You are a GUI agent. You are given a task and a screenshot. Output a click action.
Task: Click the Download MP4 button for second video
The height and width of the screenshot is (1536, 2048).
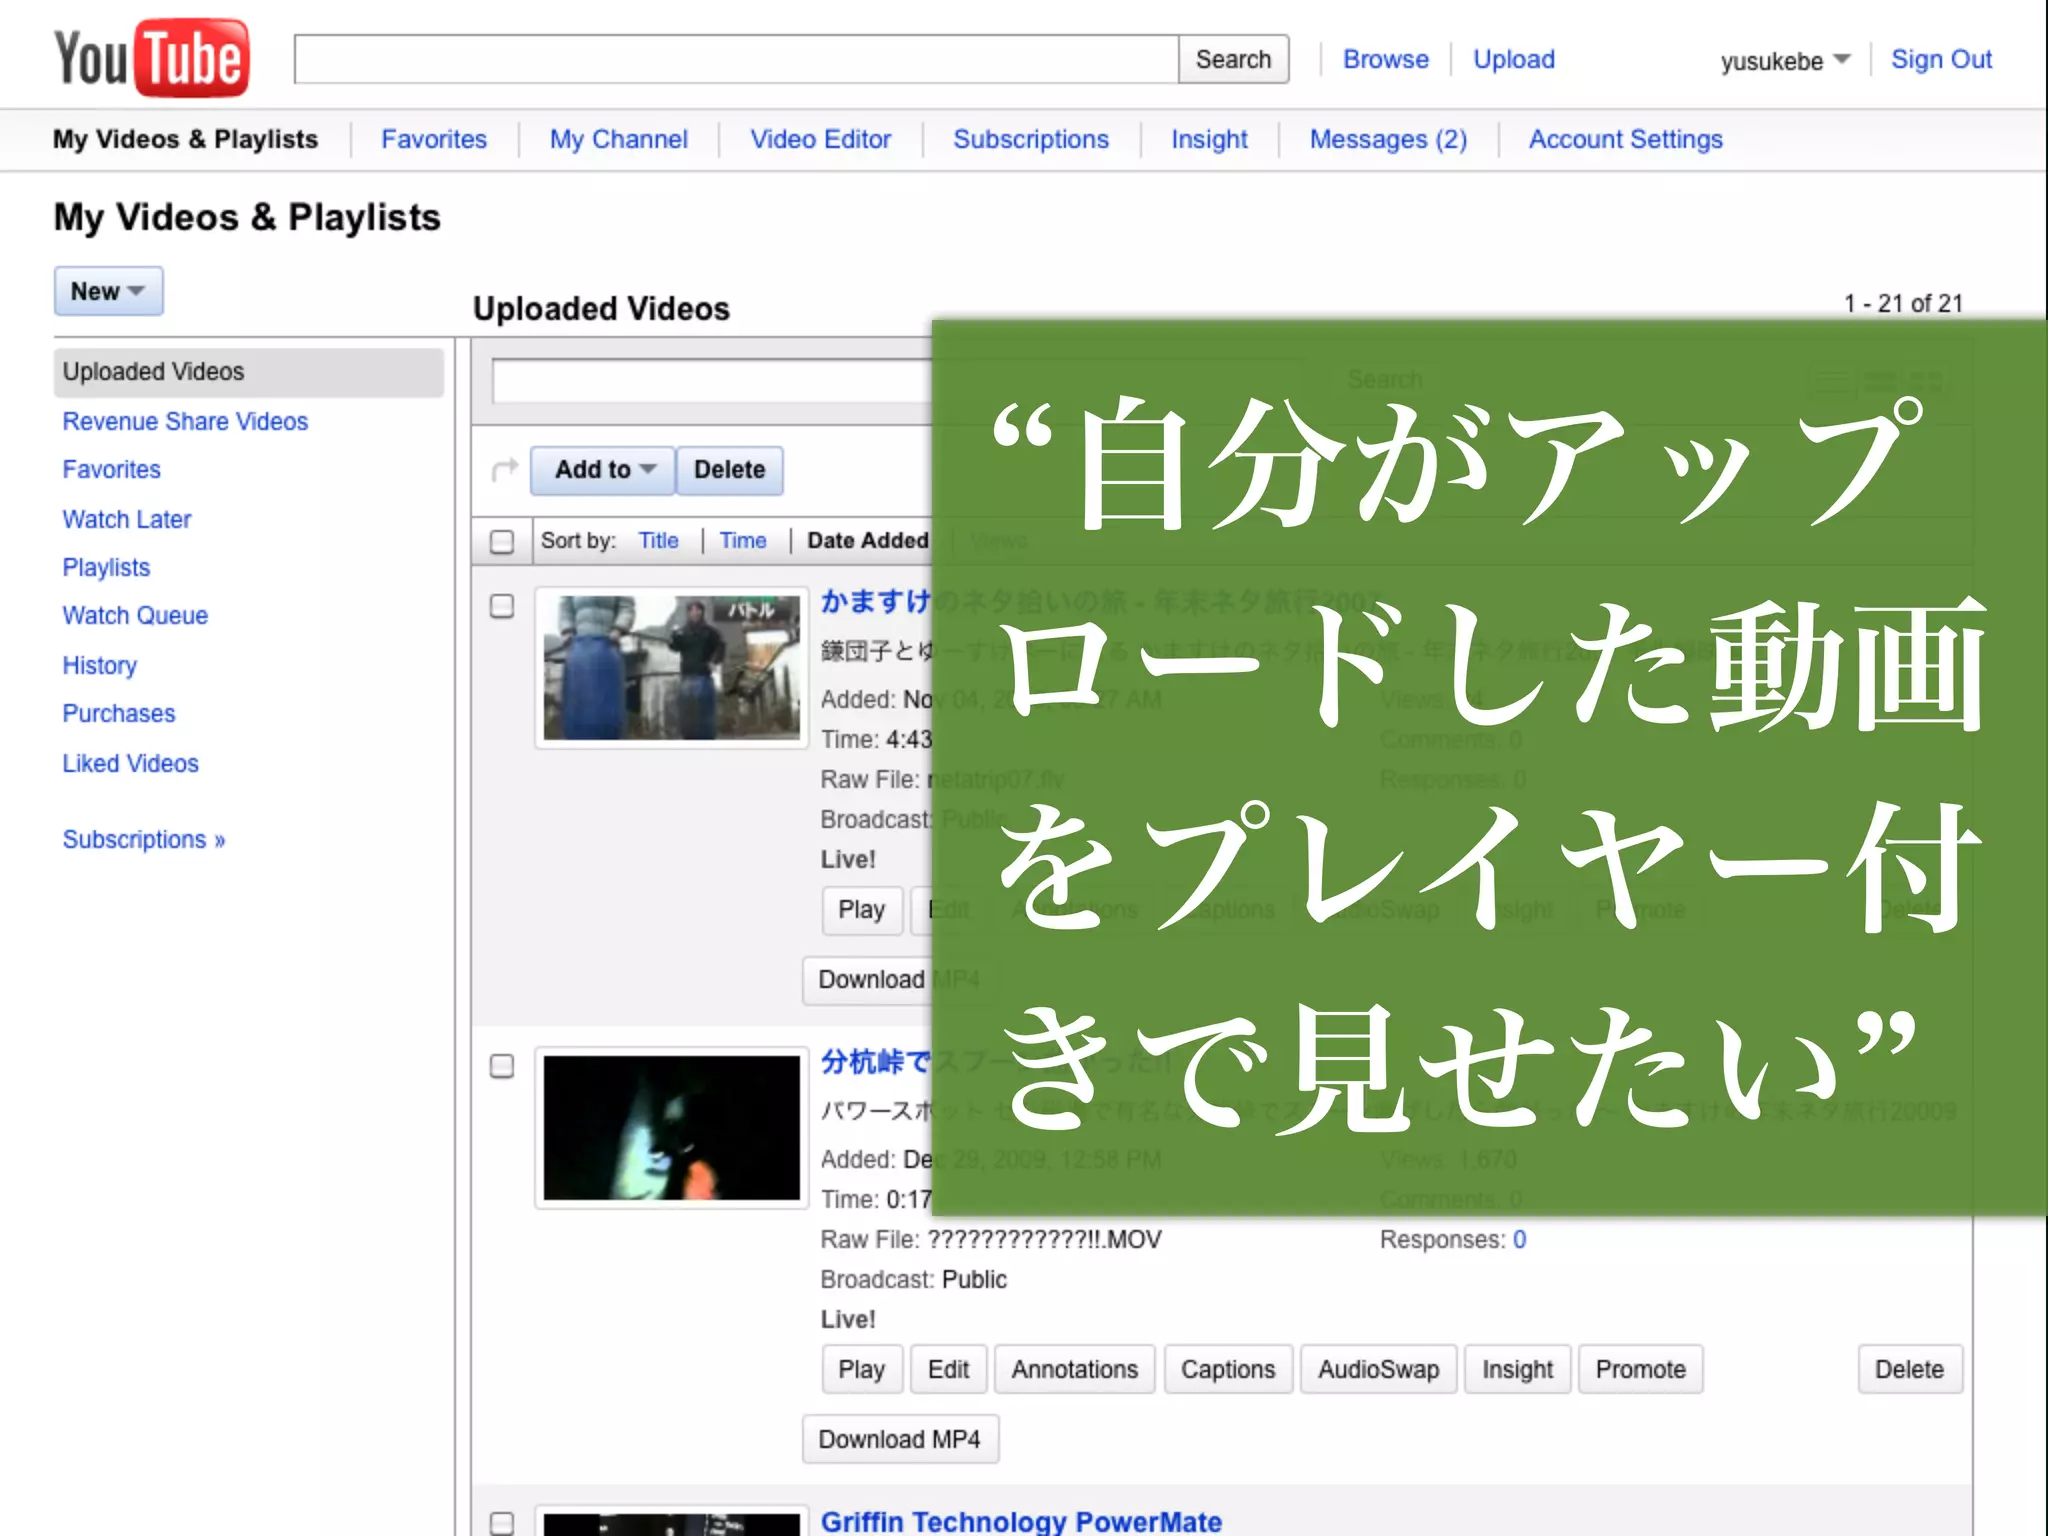[x=899, y=1439]
